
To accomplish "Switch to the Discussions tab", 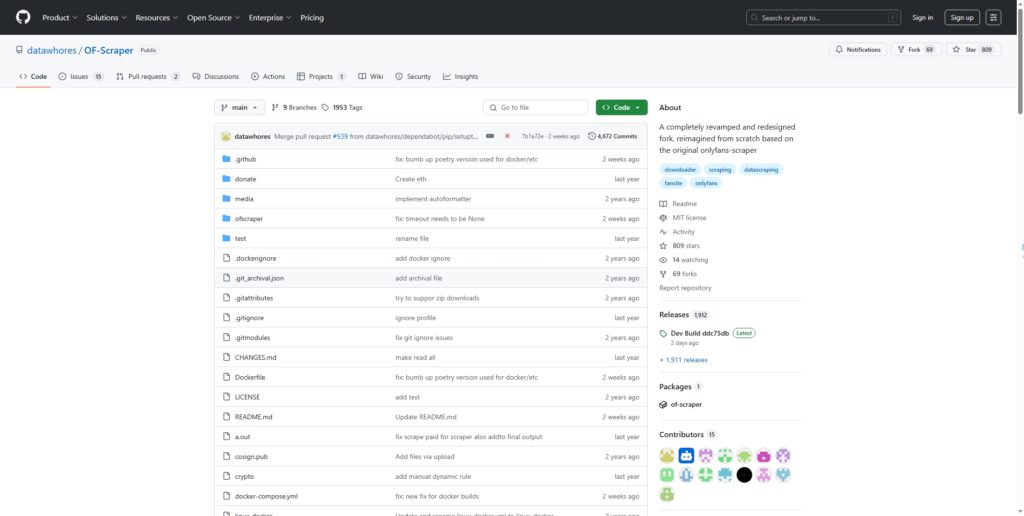I will (x=216, y=76).
